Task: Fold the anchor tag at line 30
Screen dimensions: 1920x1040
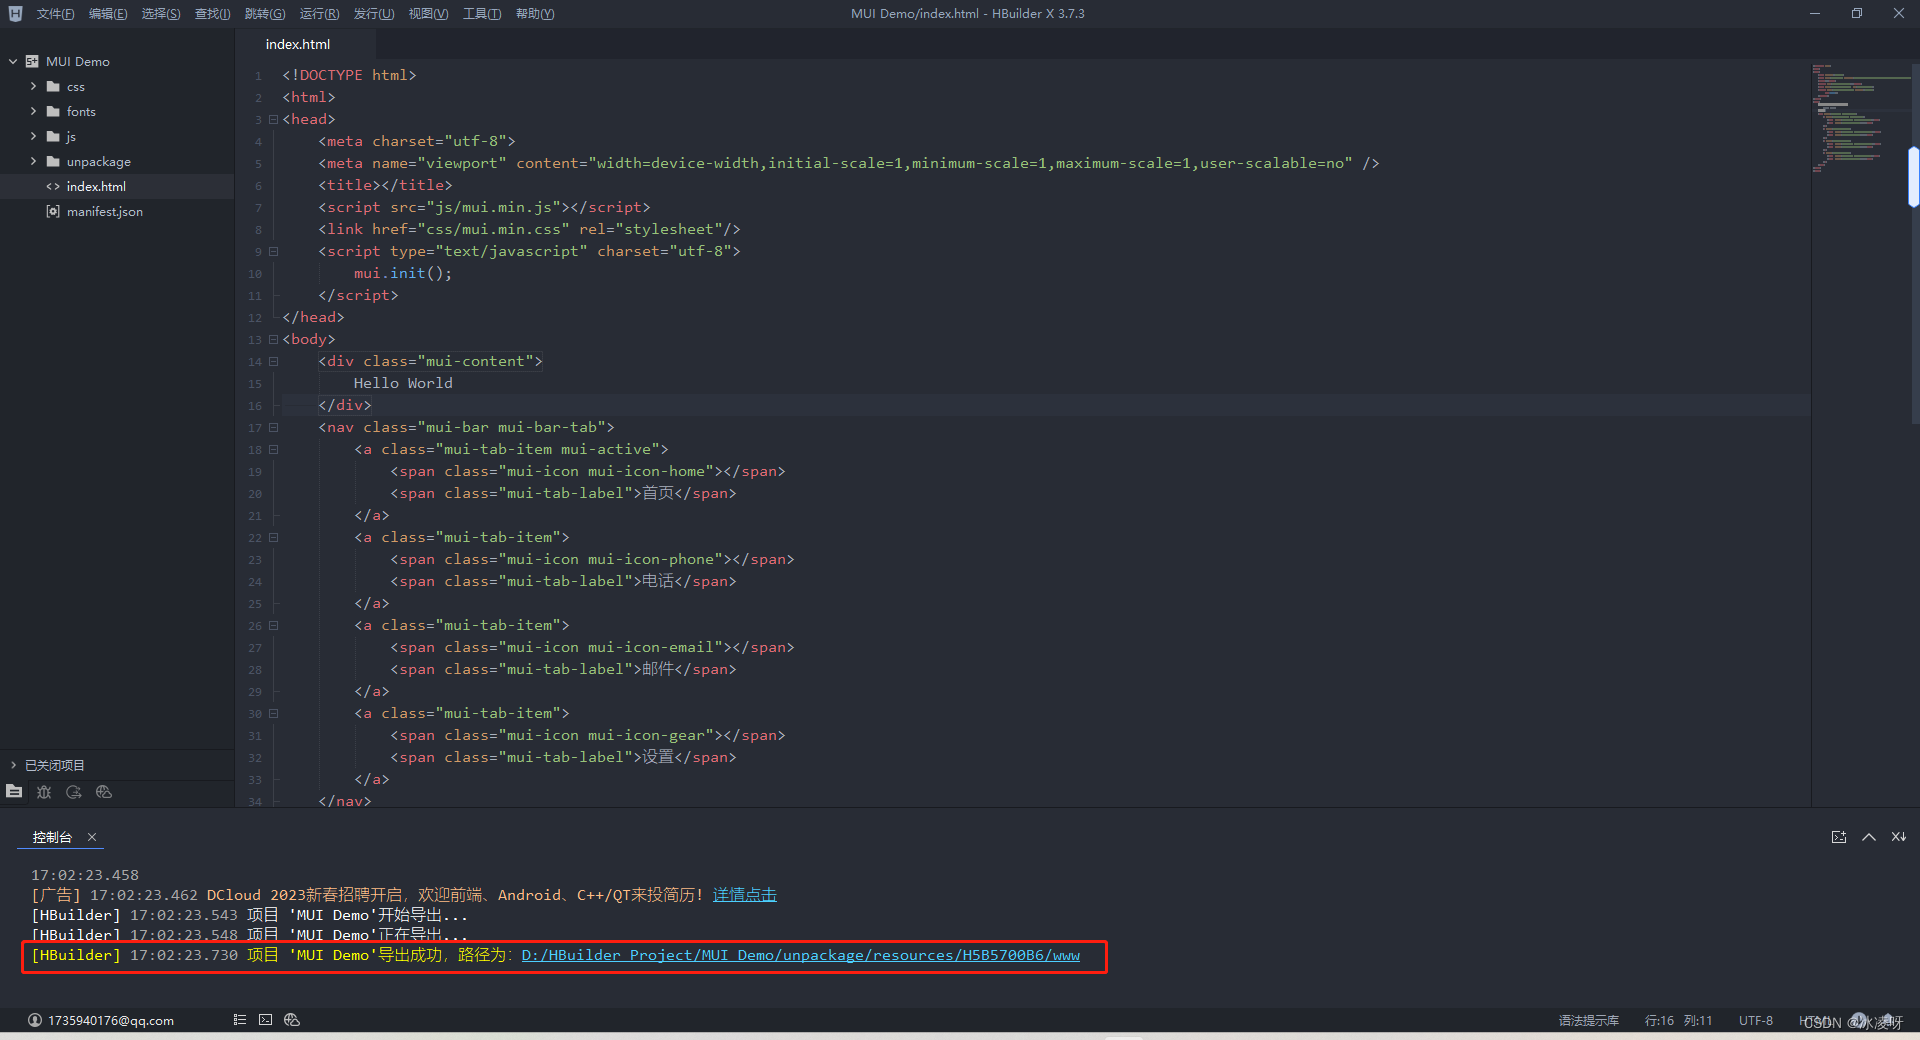Action: tap(273, 714)
